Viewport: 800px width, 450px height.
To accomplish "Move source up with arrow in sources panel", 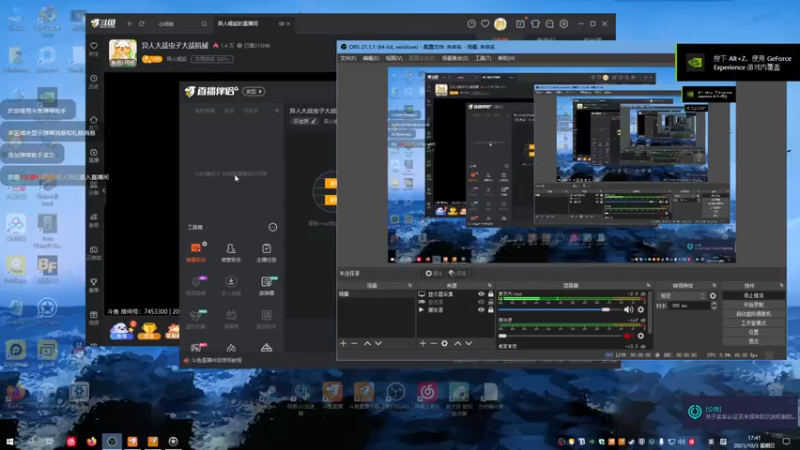I will click(x=458, y=343).
